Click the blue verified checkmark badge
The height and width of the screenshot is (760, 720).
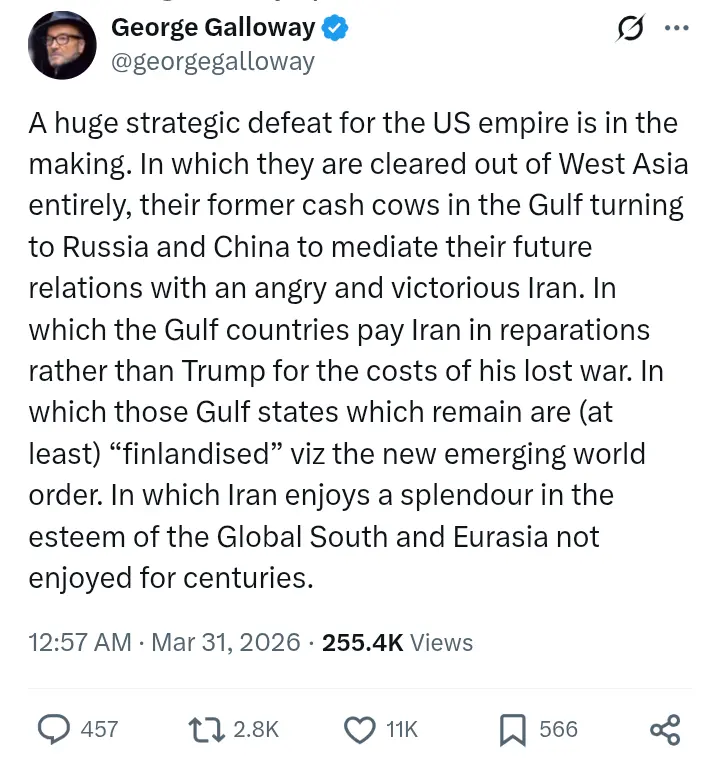point(335,29)
